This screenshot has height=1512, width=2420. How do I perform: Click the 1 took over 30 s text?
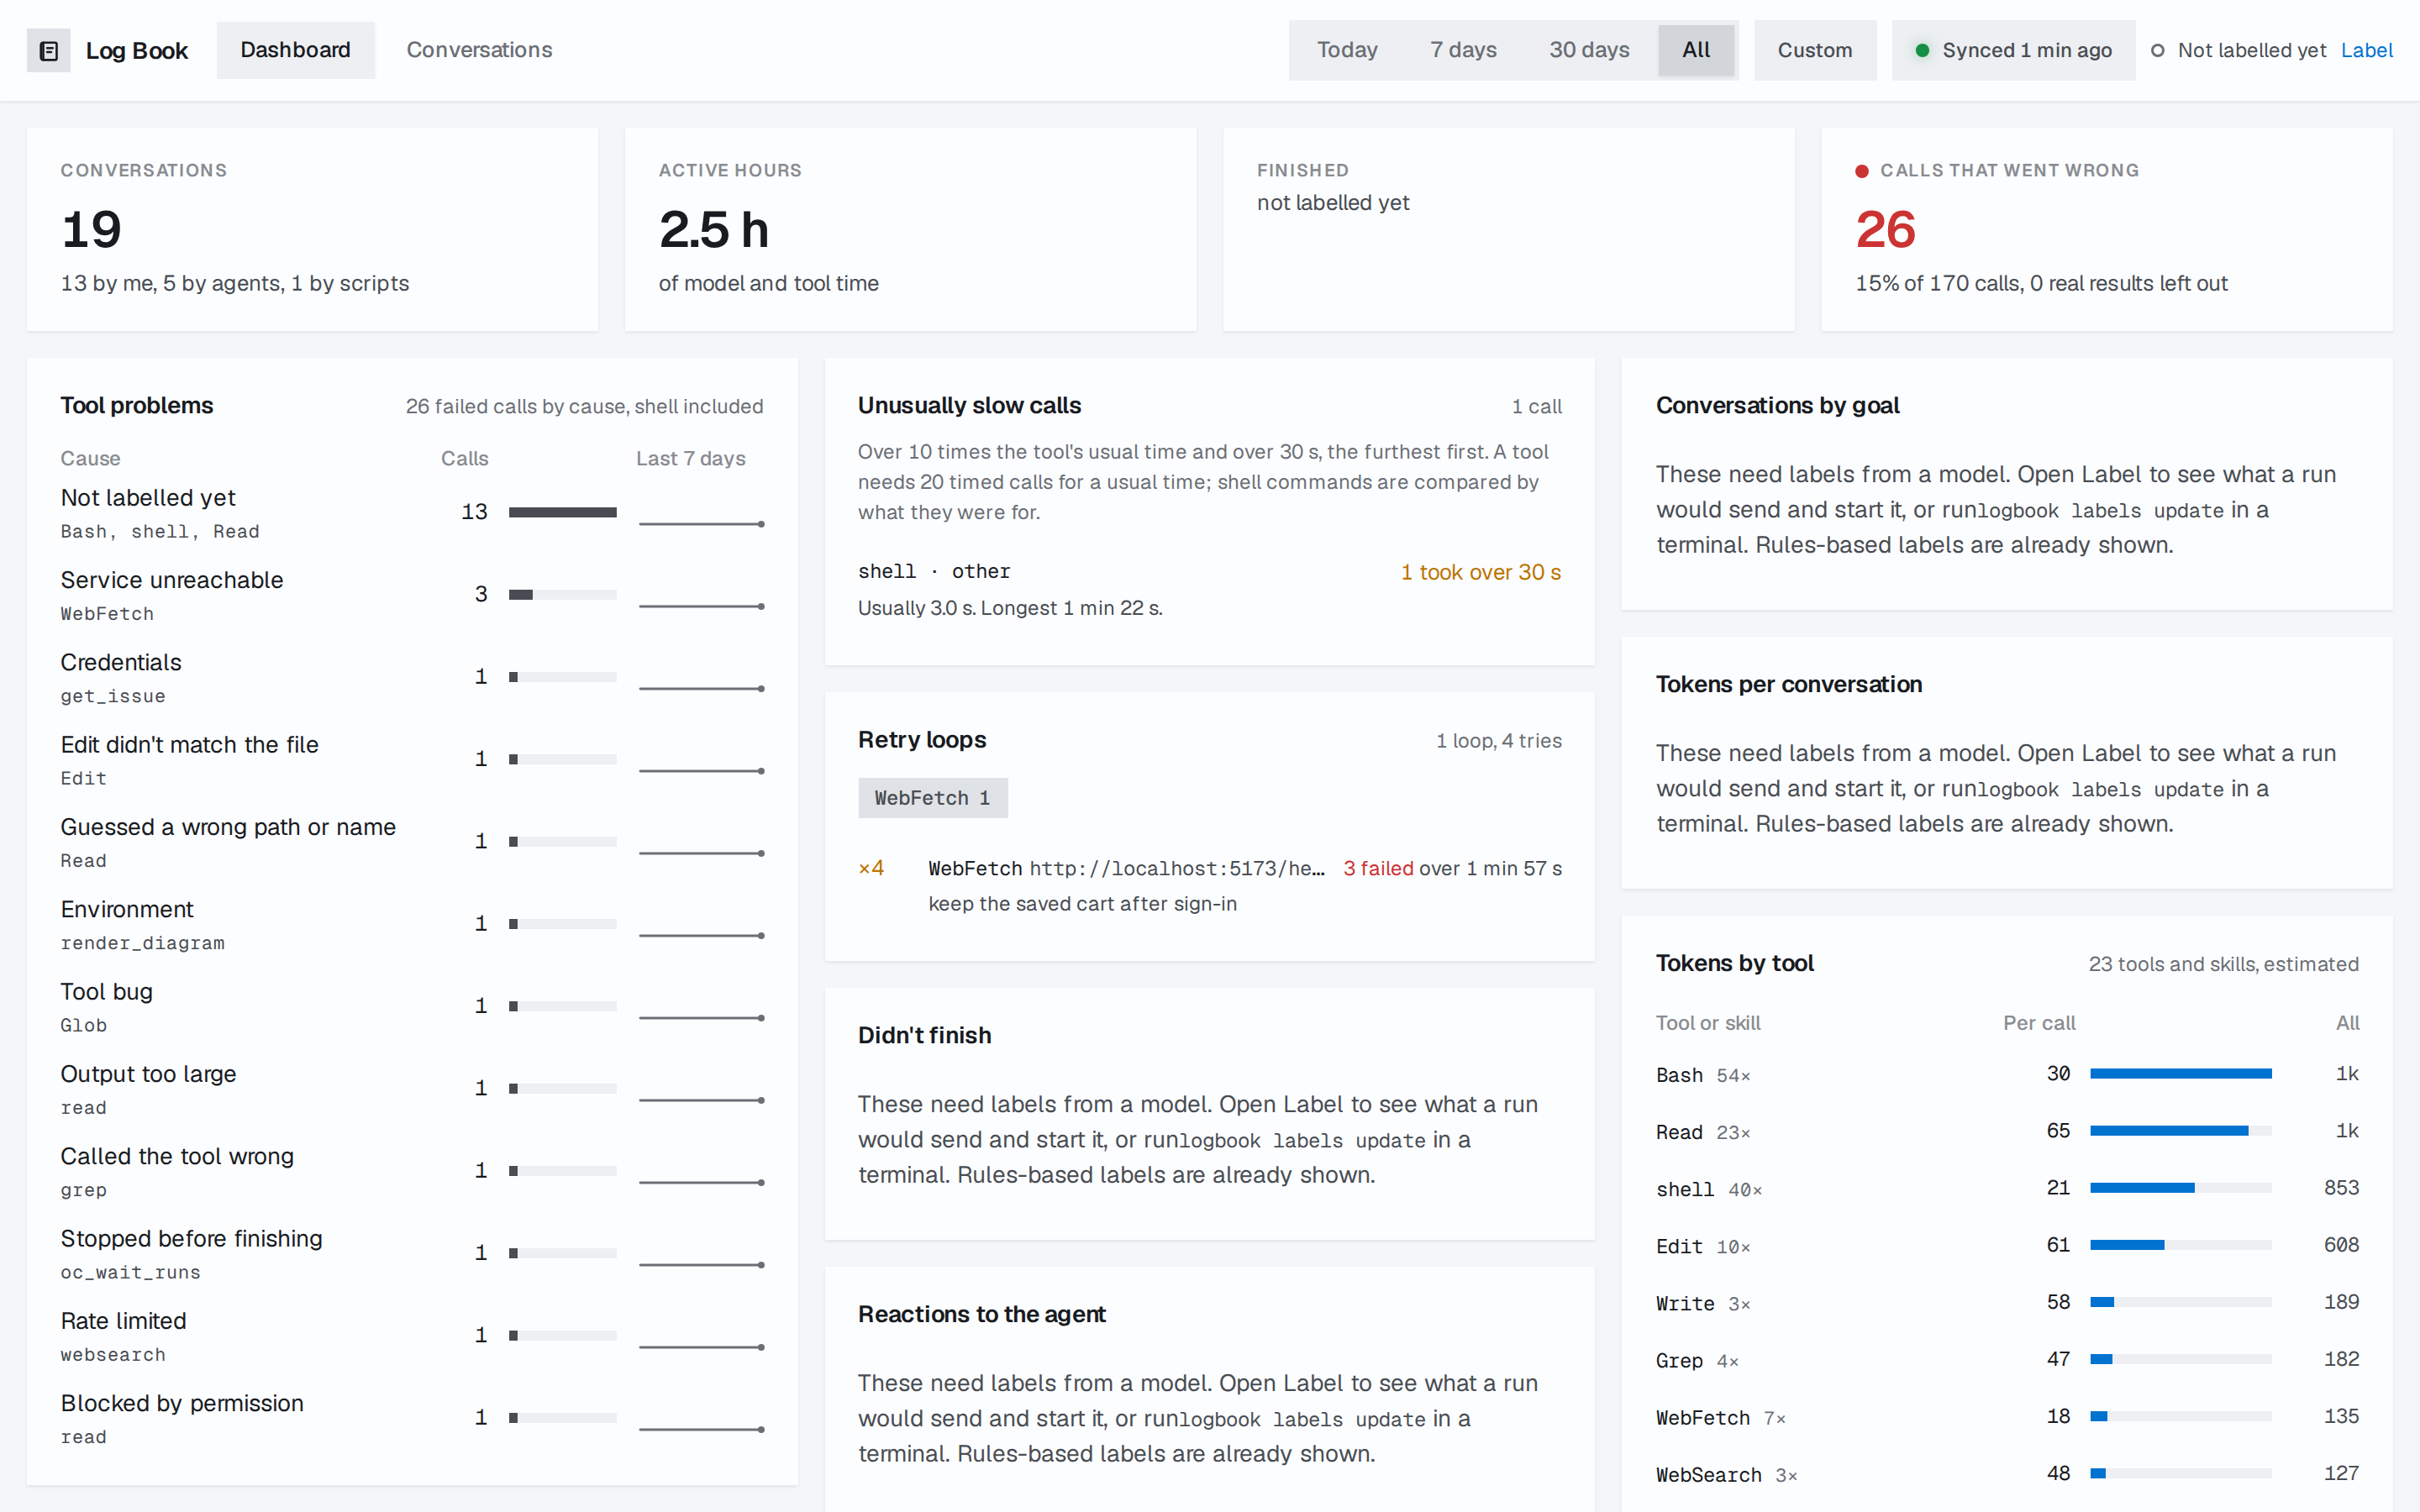[x=1480, y=572]
